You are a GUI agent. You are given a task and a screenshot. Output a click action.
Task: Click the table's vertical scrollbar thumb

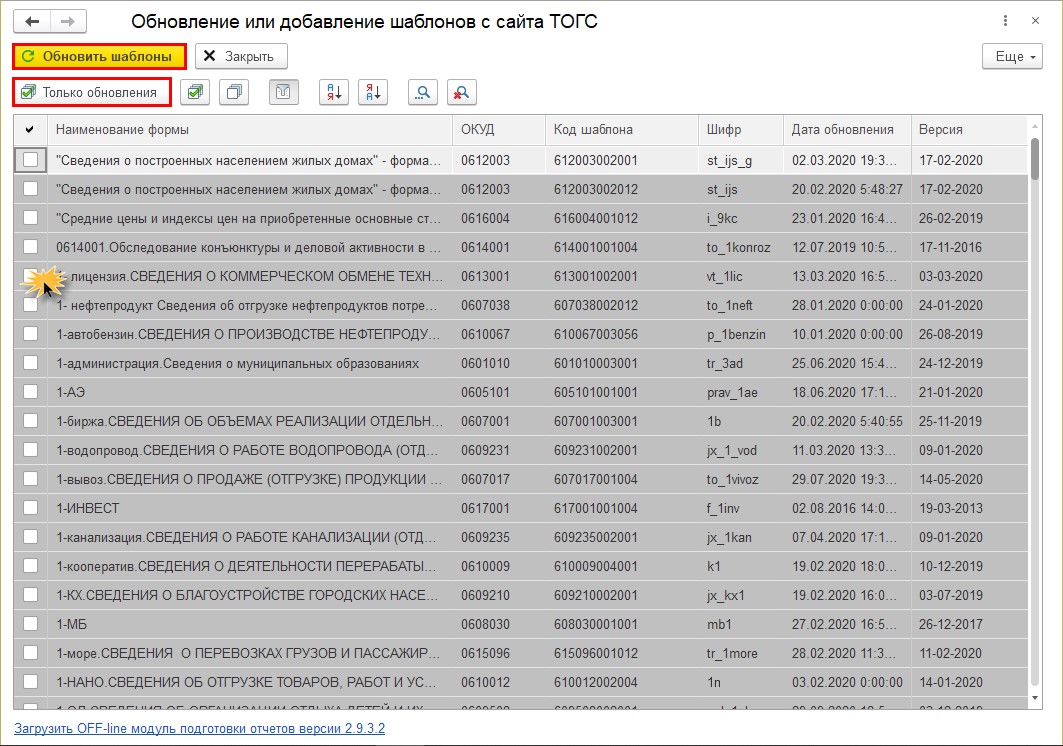(1035, 159)
